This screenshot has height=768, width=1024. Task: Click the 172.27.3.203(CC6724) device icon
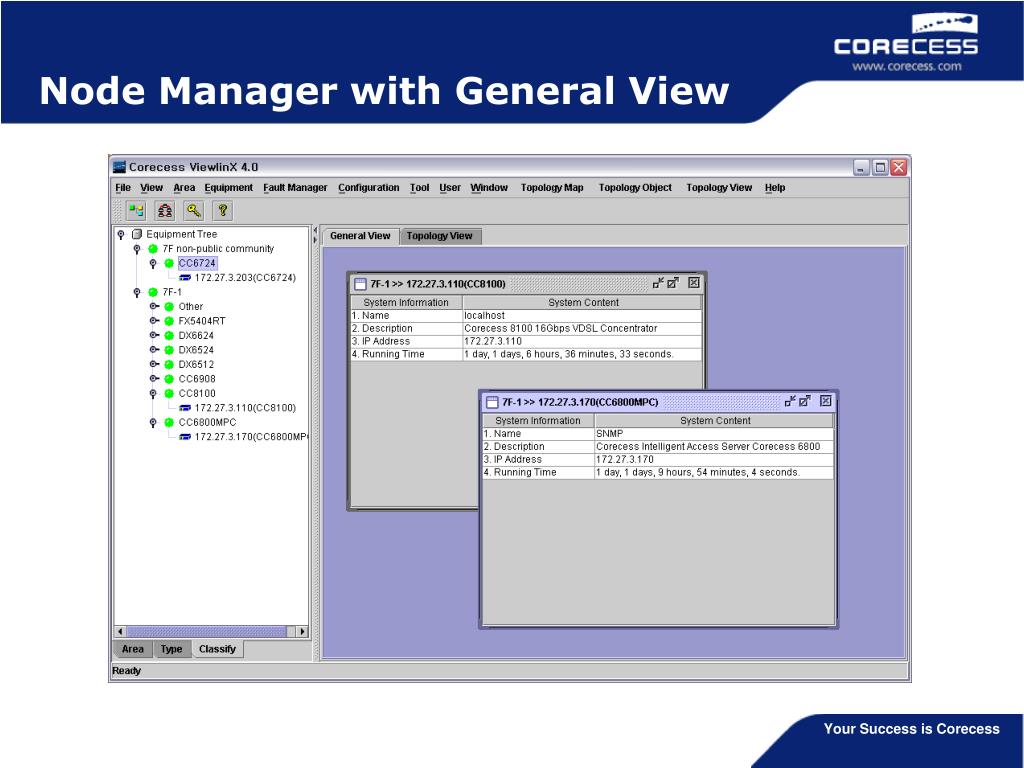(185, 278)
